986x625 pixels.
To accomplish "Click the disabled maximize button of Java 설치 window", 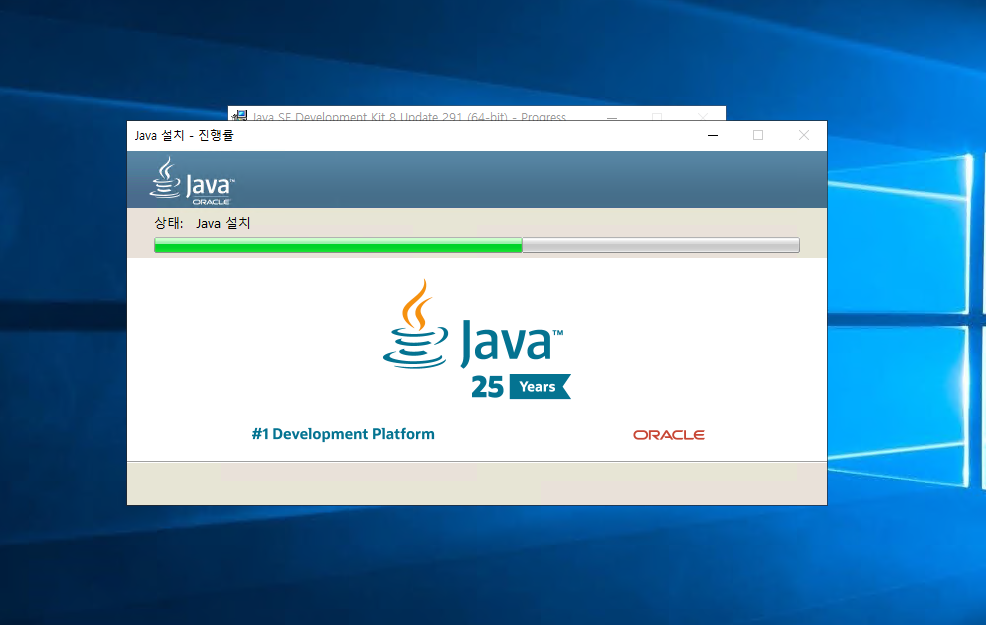I will pyautogui.click(x=758, y=135).
